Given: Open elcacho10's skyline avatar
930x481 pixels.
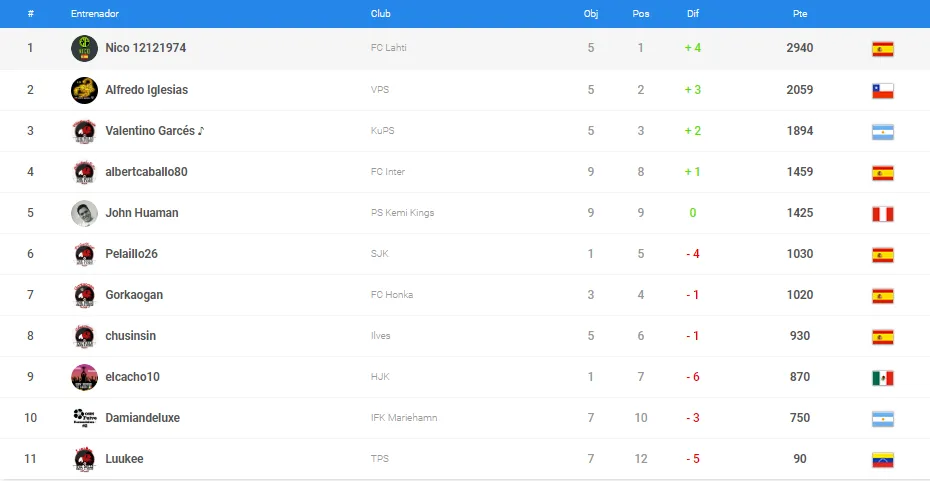Looking at the screenshot, I should (84, 377).
